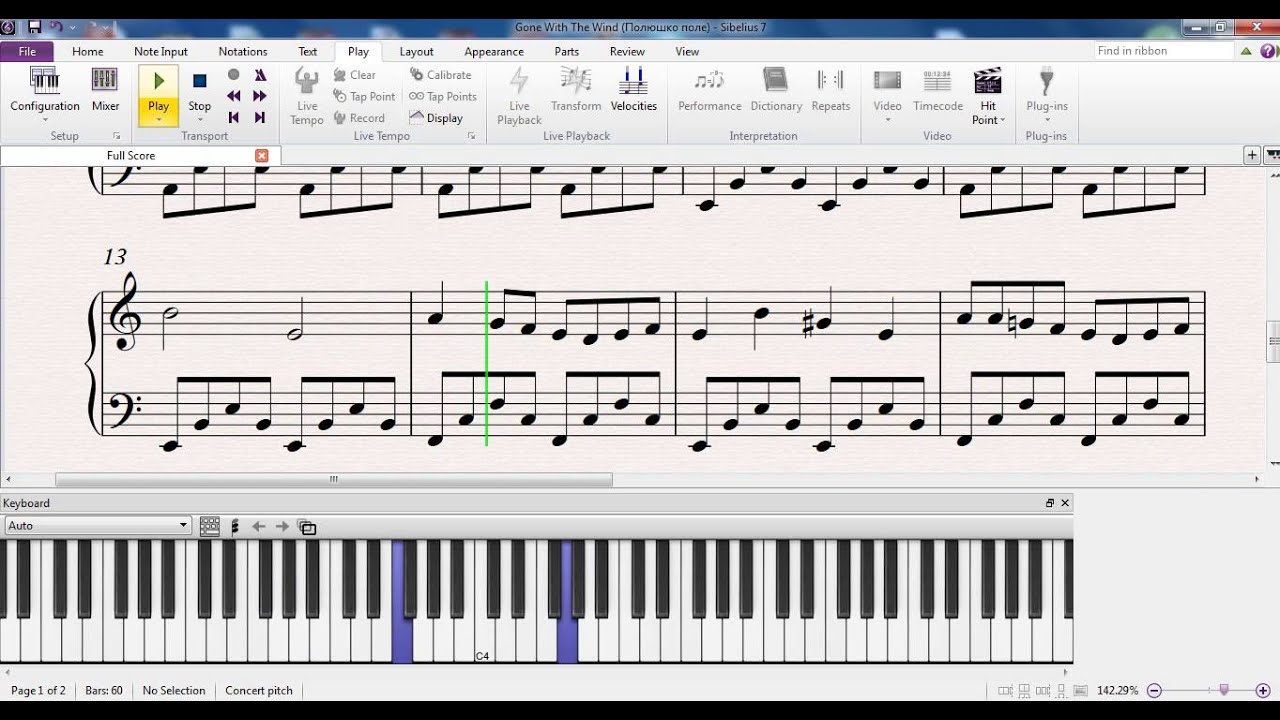The width and height of the screenshot is (1280, 720).
Task: Click the Tap Points button
Action: click(442, 97)
